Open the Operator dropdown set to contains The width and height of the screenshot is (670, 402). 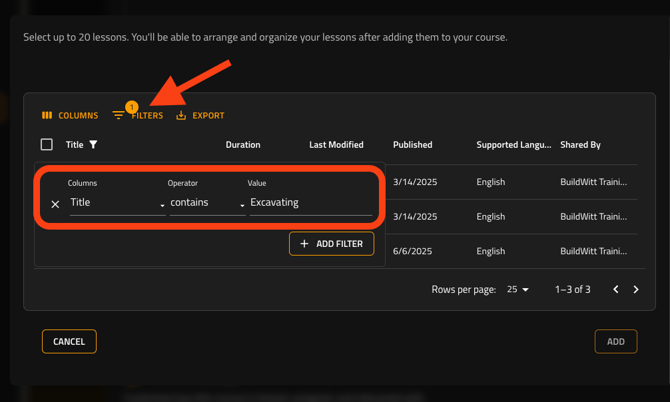coord(206,203)
